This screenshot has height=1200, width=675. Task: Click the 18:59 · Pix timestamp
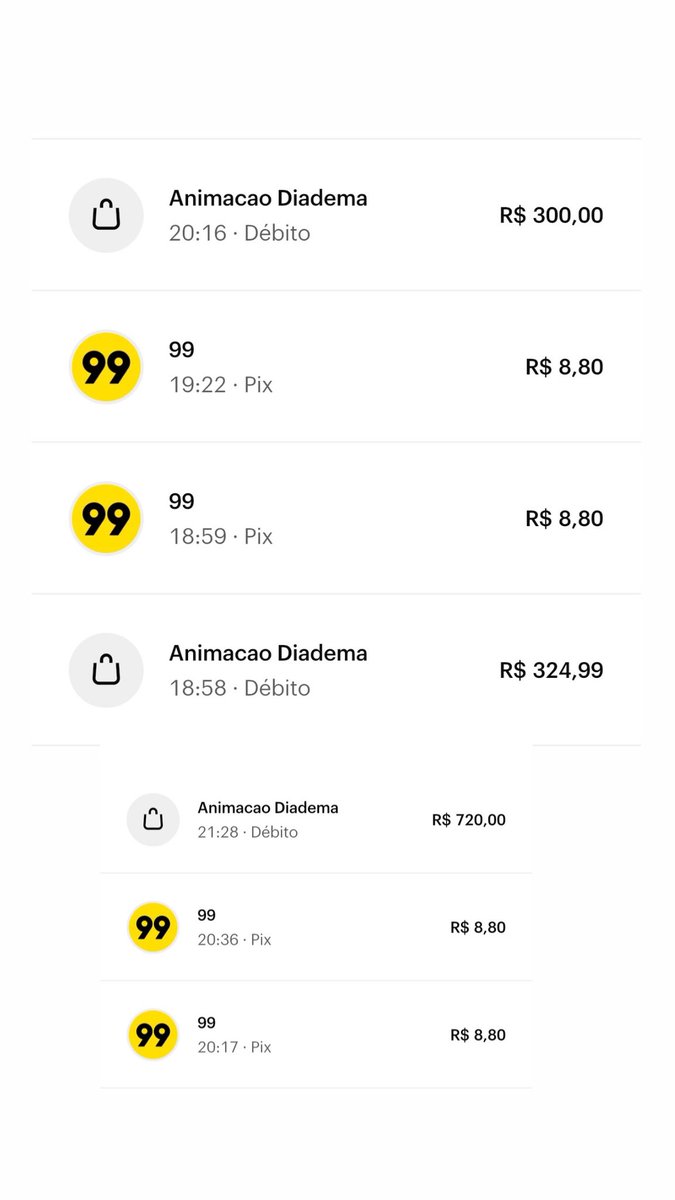point(221,537)
